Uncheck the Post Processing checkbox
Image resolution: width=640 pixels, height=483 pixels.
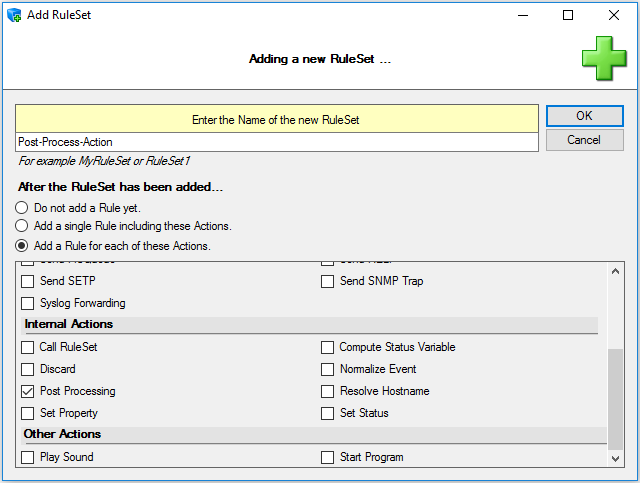coord(28,391)
